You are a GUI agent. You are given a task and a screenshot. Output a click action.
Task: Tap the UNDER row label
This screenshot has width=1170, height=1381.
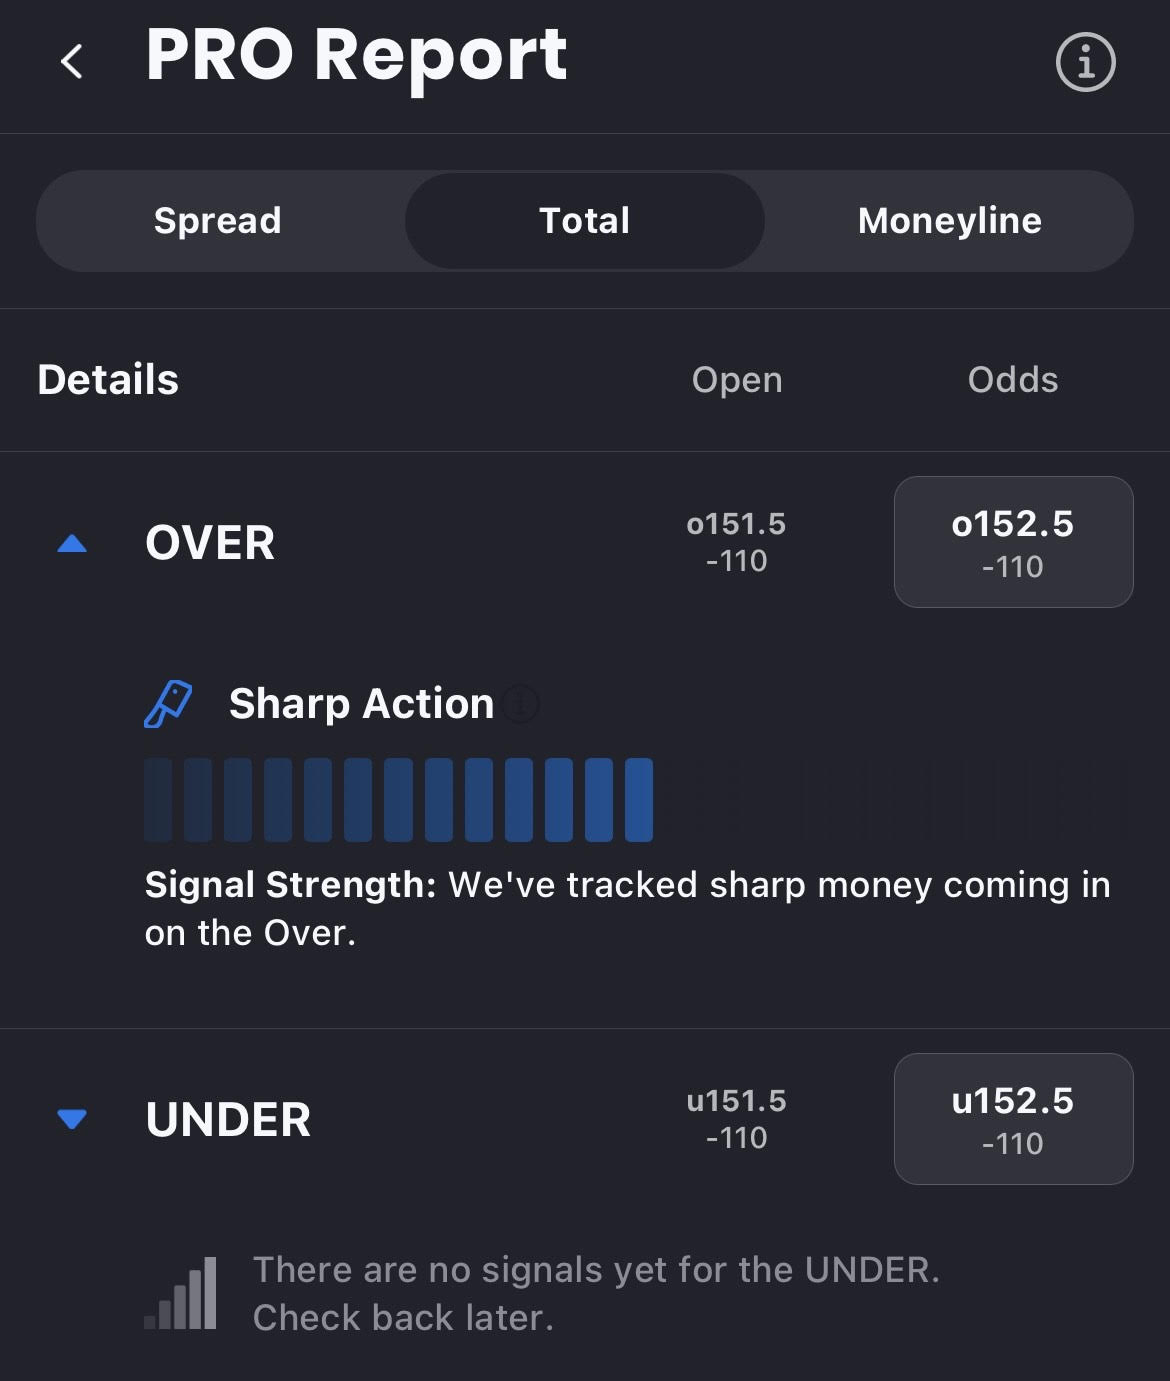[x=228, y=1120]
